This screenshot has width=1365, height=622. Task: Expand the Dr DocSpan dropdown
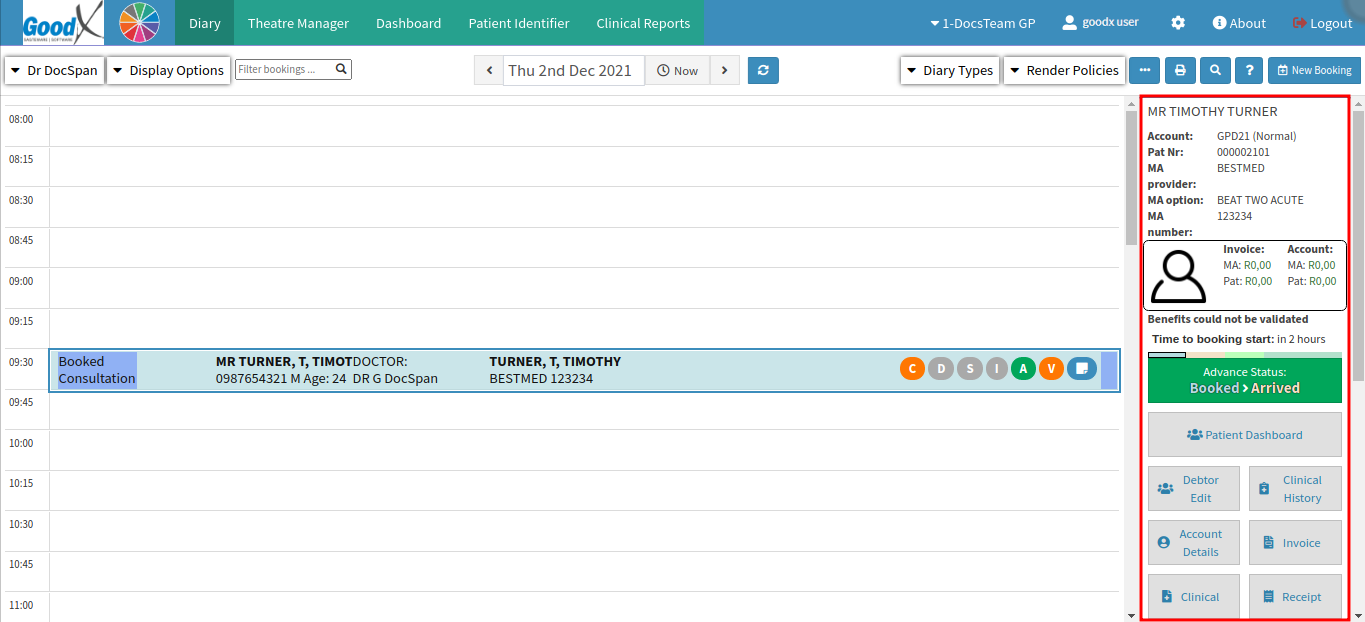(55, 70)
